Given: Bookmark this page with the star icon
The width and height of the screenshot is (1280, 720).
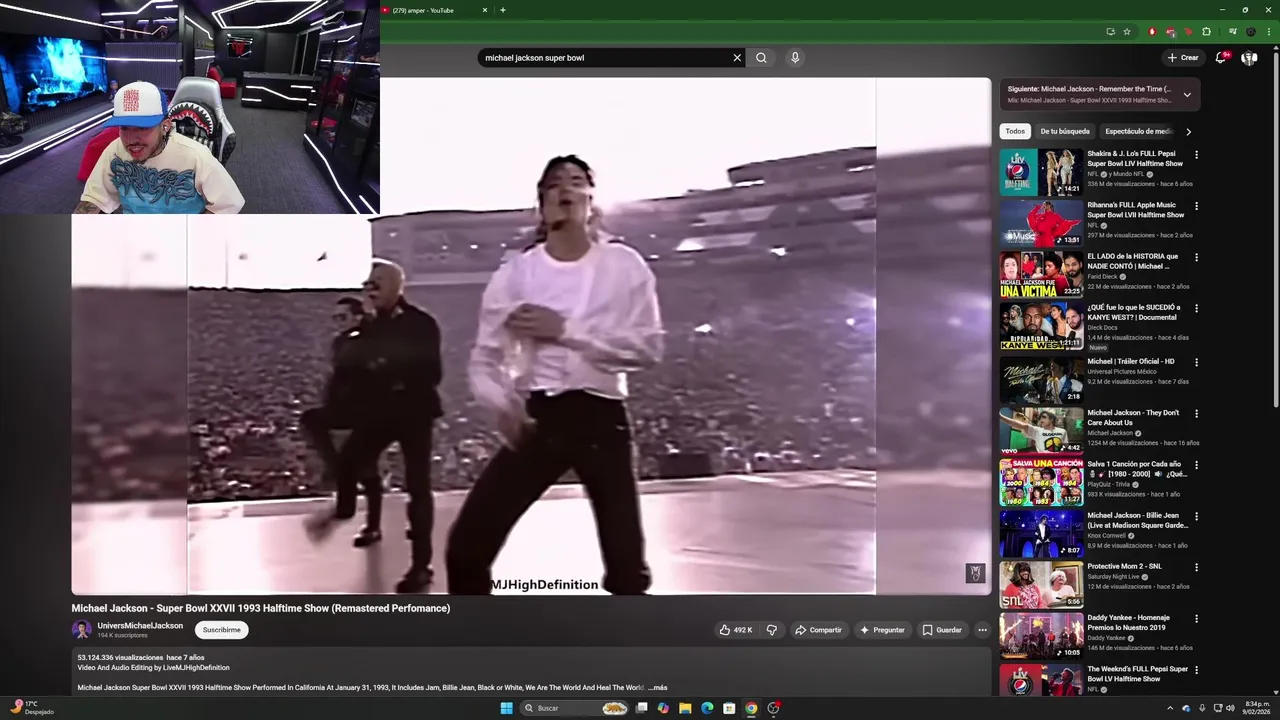Looking at the screenshot, I should point(1127,32).
